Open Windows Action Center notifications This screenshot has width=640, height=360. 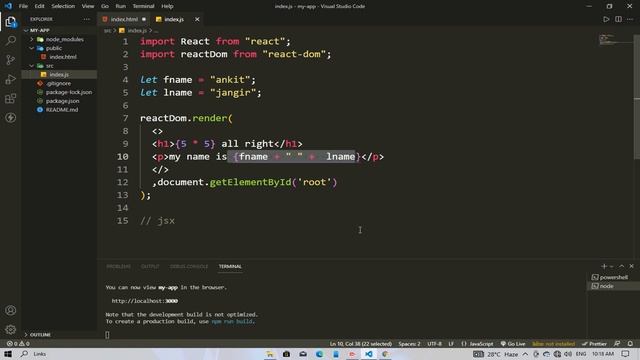point(625,354)
